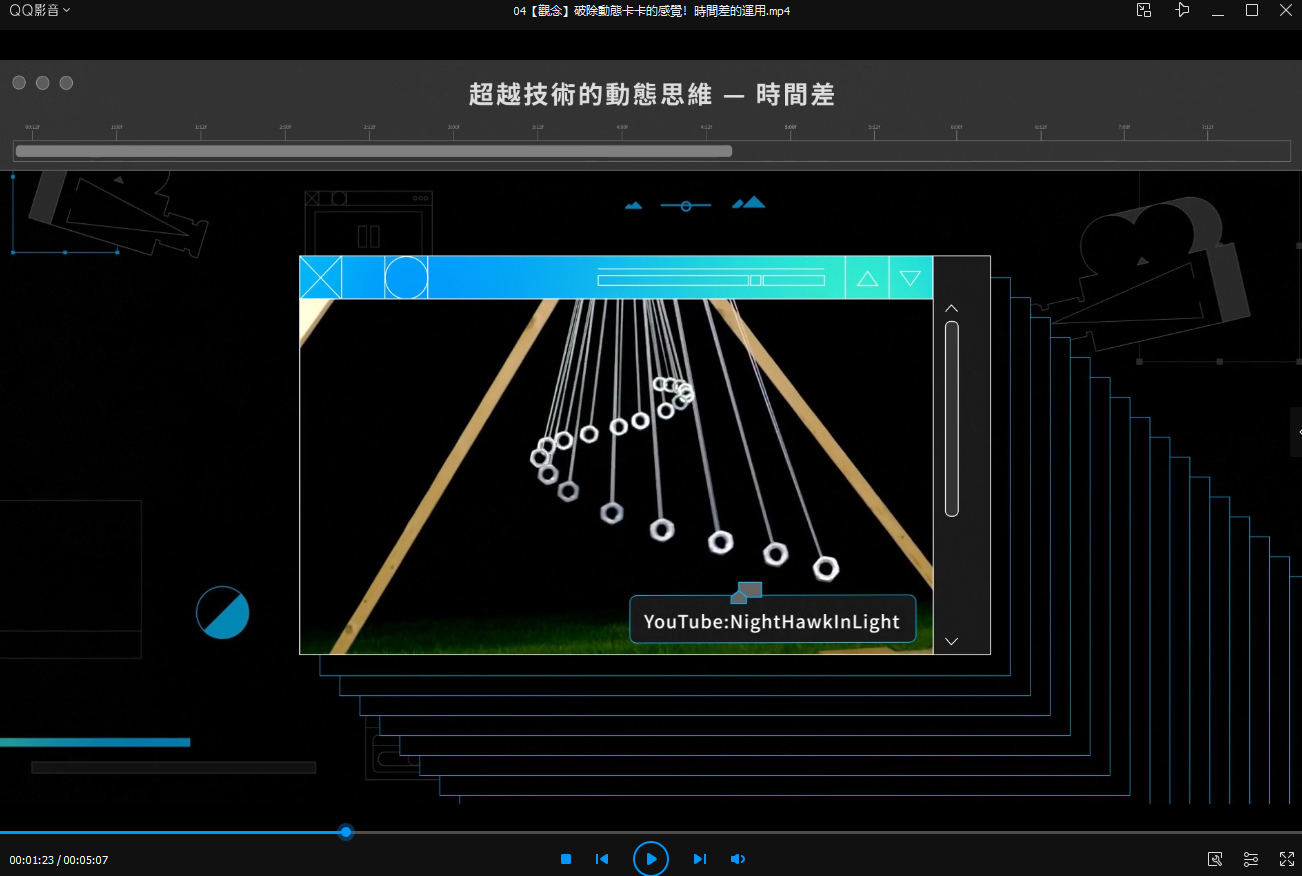
Task: Pin the player window on top
Action: tap(1182, 10)
